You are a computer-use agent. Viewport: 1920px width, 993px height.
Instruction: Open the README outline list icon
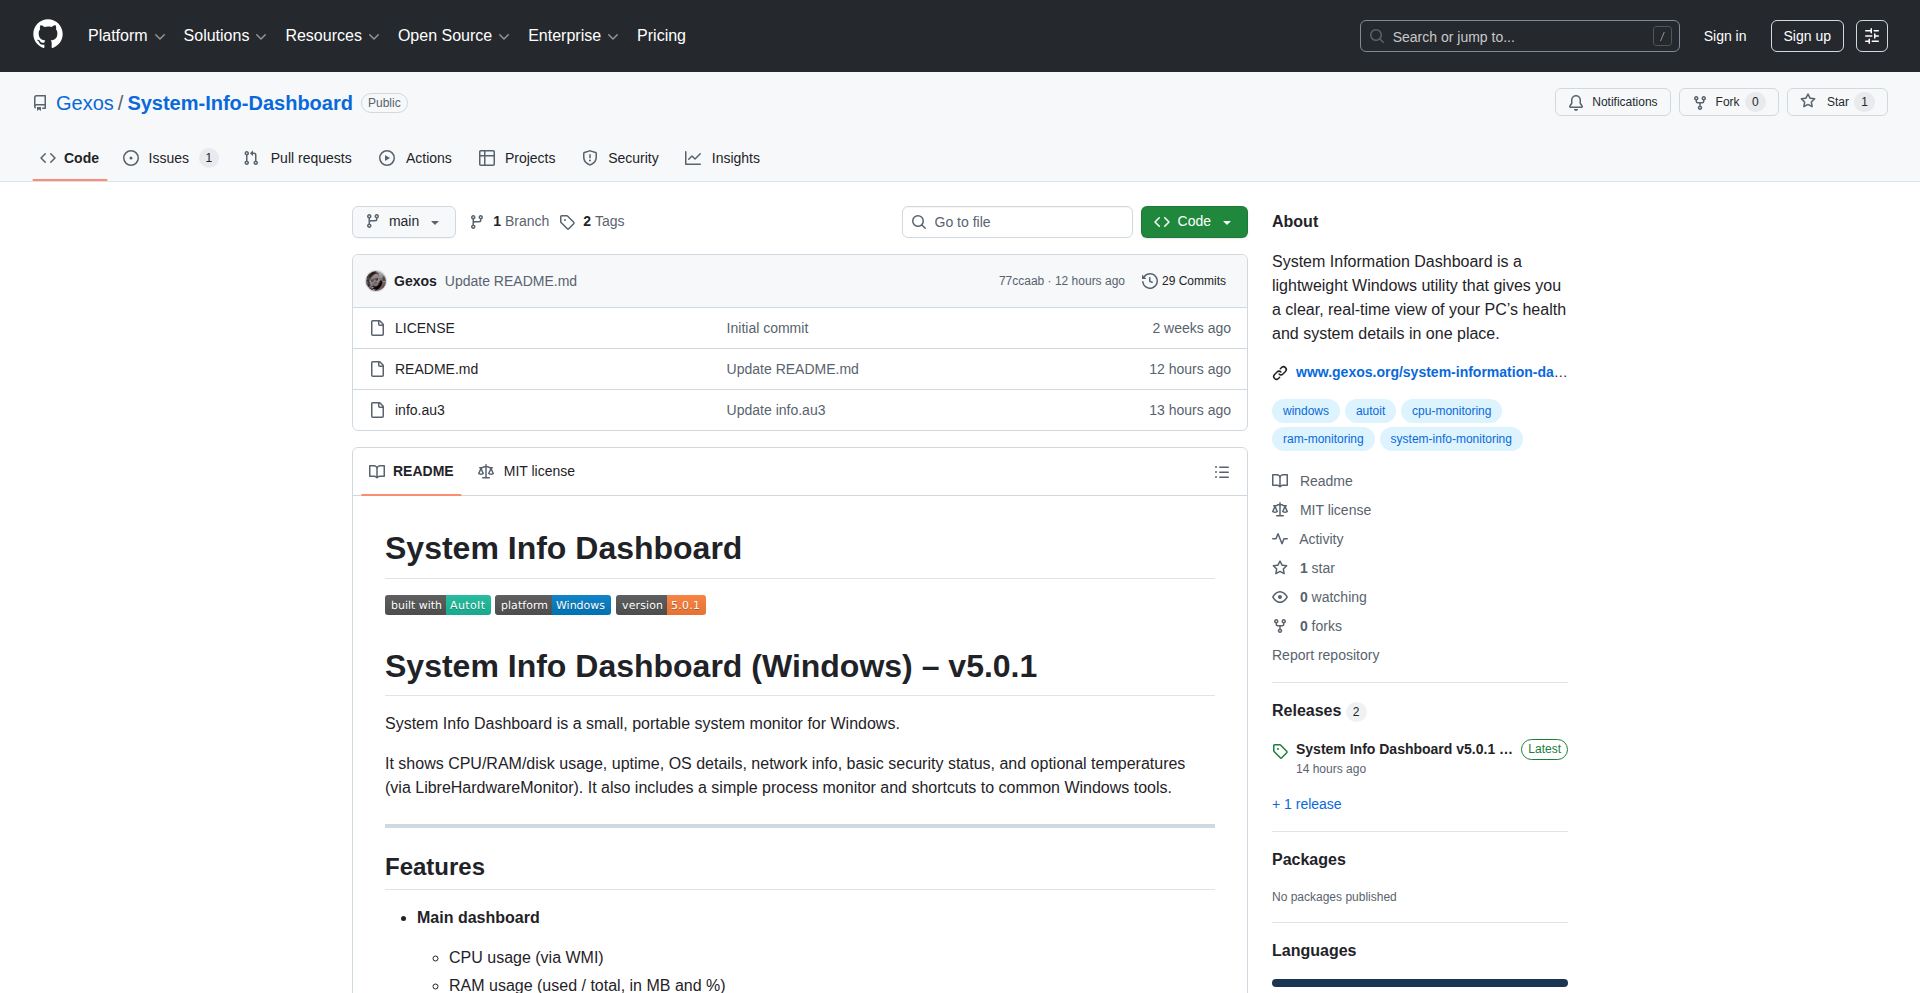pyautogui.click(x=1221, y=472)
